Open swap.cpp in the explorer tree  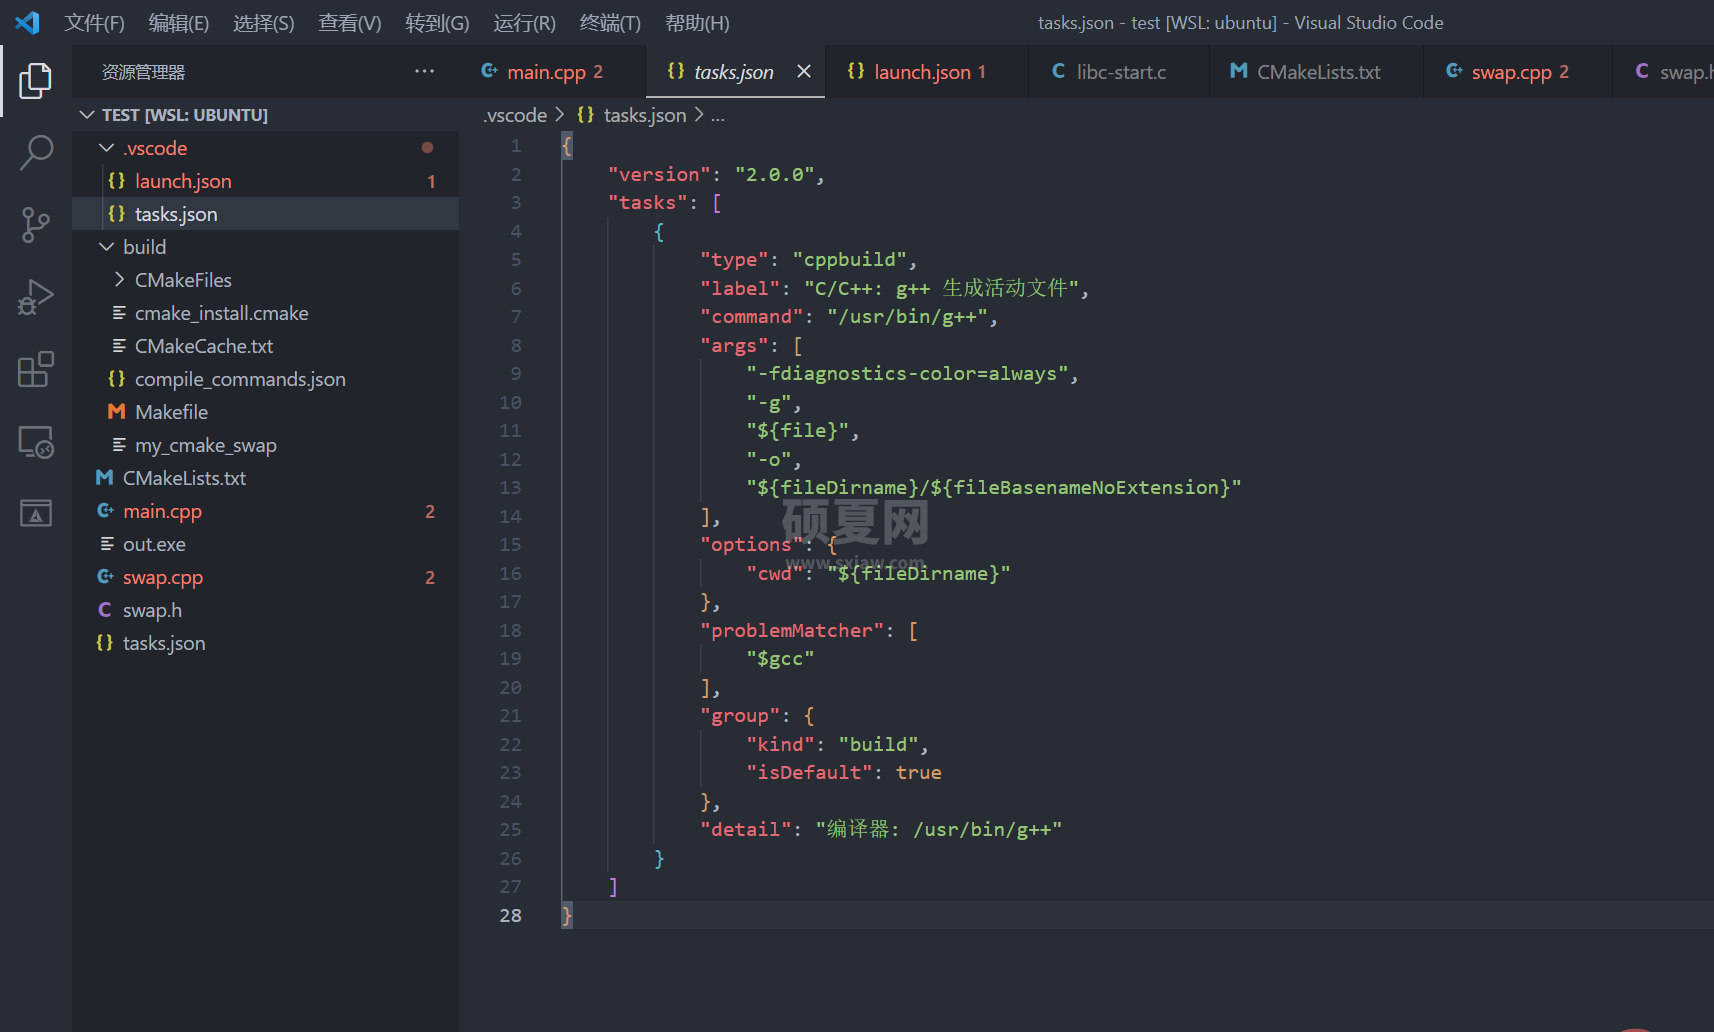coord(266,577)
